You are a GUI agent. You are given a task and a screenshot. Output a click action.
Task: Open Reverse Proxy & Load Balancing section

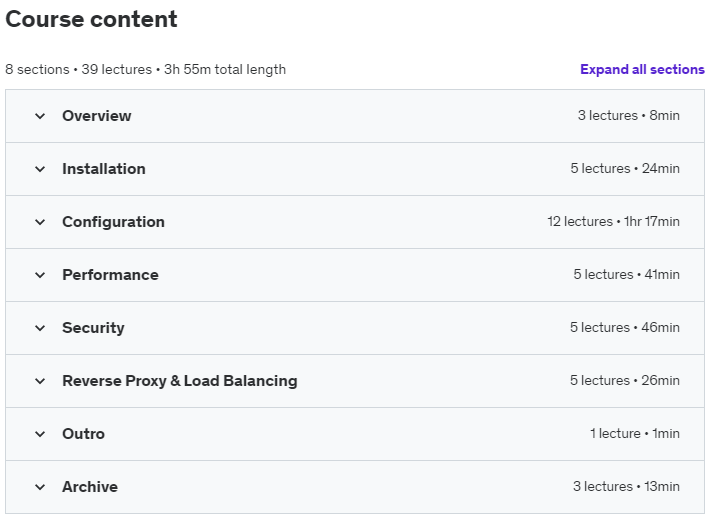[180, 381]
